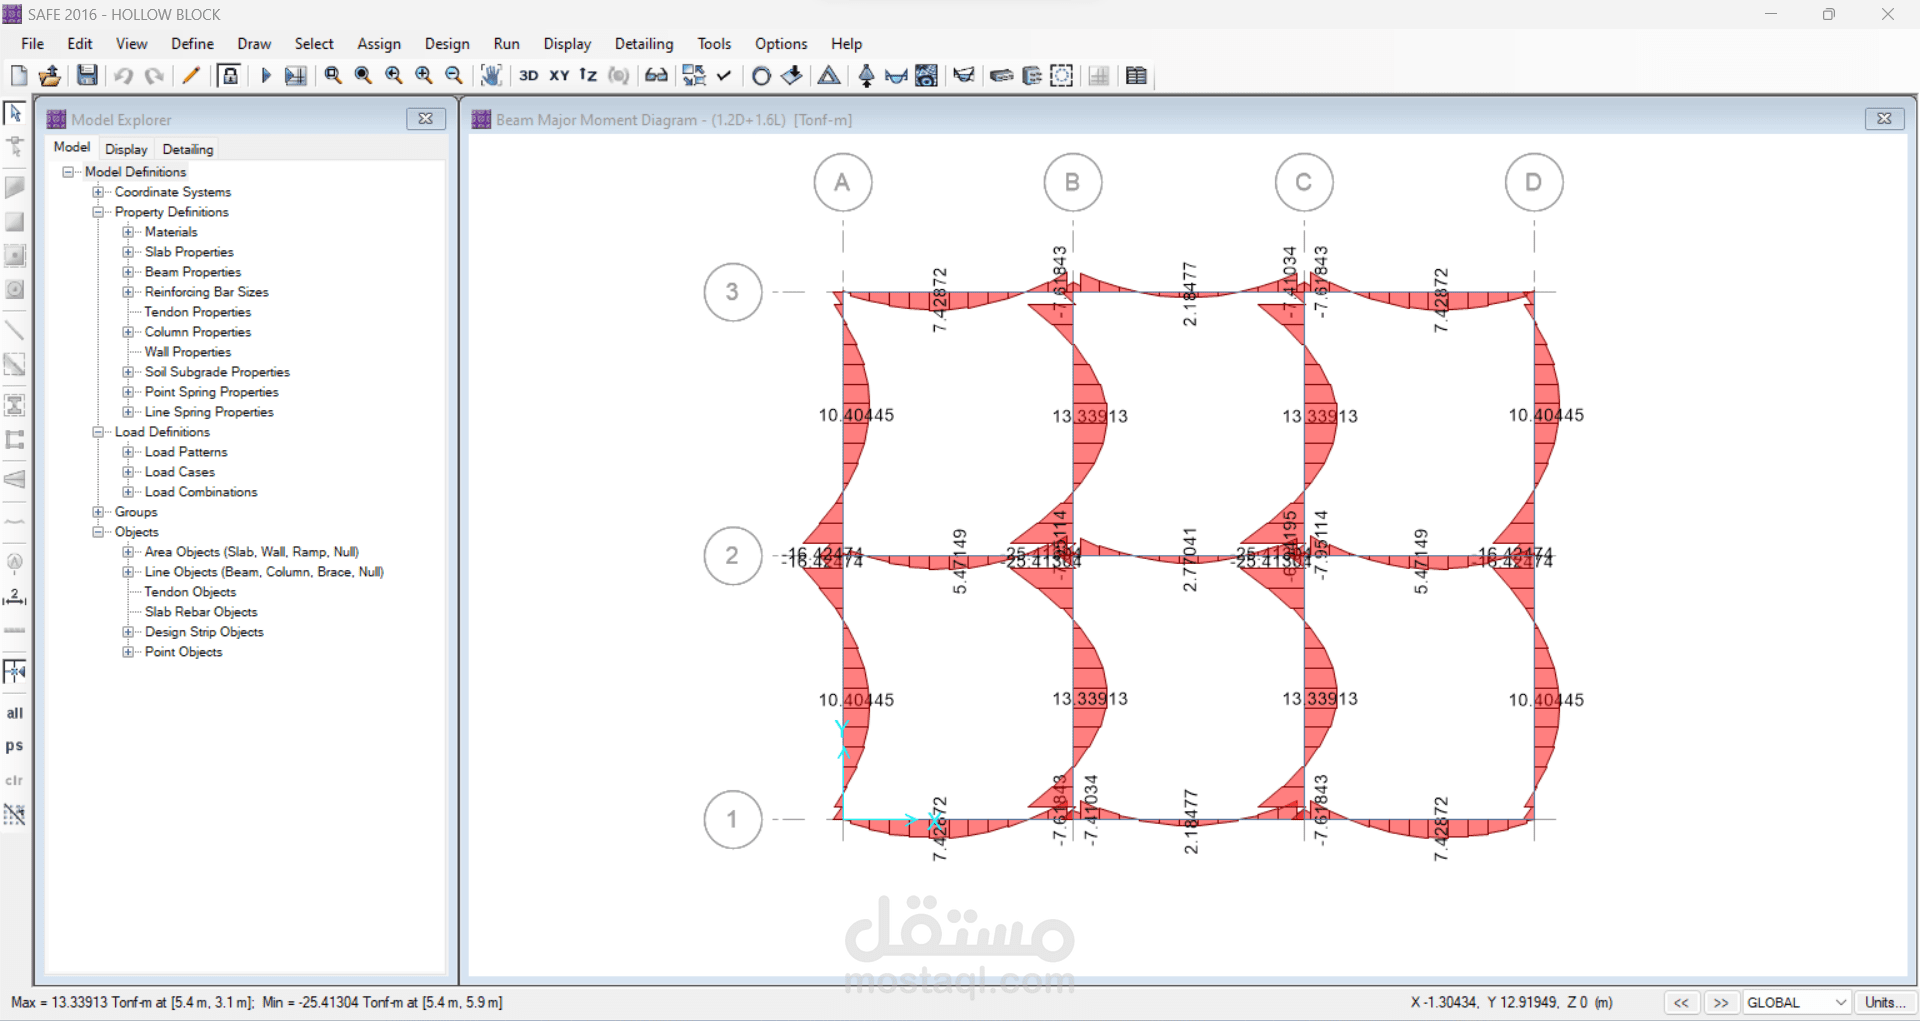
Task: Restore the full view zoom
Action: pyautogui.click(x=363, y=76)
